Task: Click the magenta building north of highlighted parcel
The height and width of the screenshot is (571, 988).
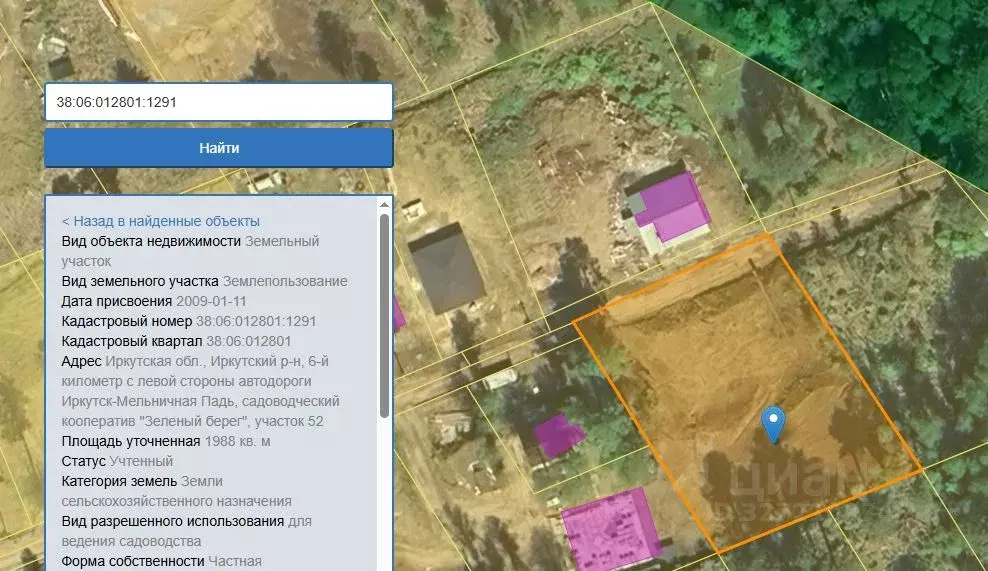Action: coord(670,207)
